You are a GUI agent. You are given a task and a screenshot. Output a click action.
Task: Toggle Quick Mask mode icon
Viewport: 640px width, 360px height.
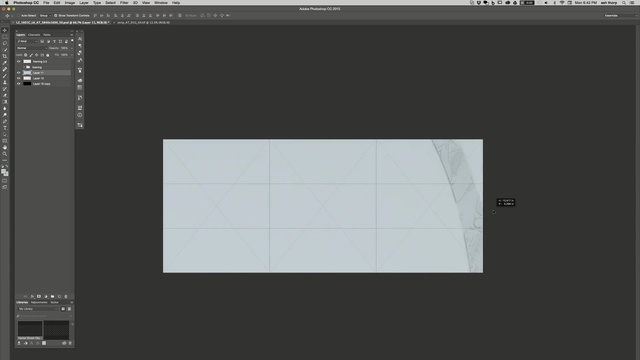pyautogui.click(x=5, y=180)
